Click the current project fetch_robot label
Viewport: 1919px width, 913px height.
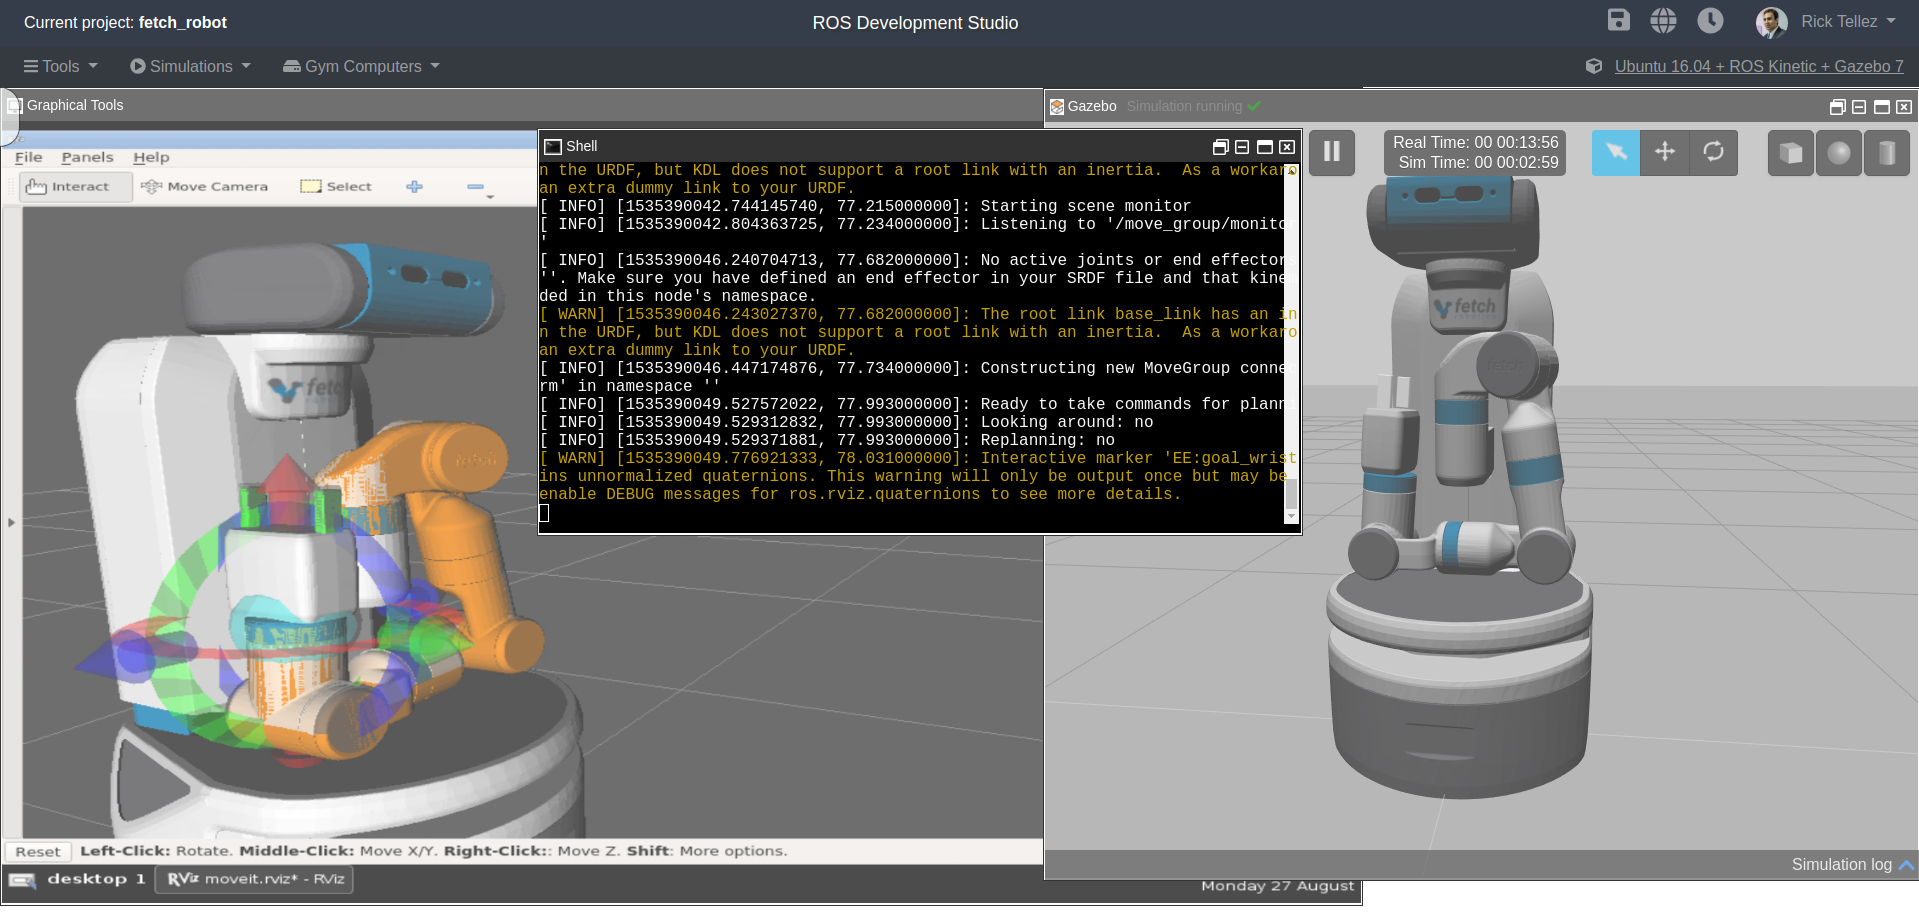pyautogui.click(x=125, y=22)
